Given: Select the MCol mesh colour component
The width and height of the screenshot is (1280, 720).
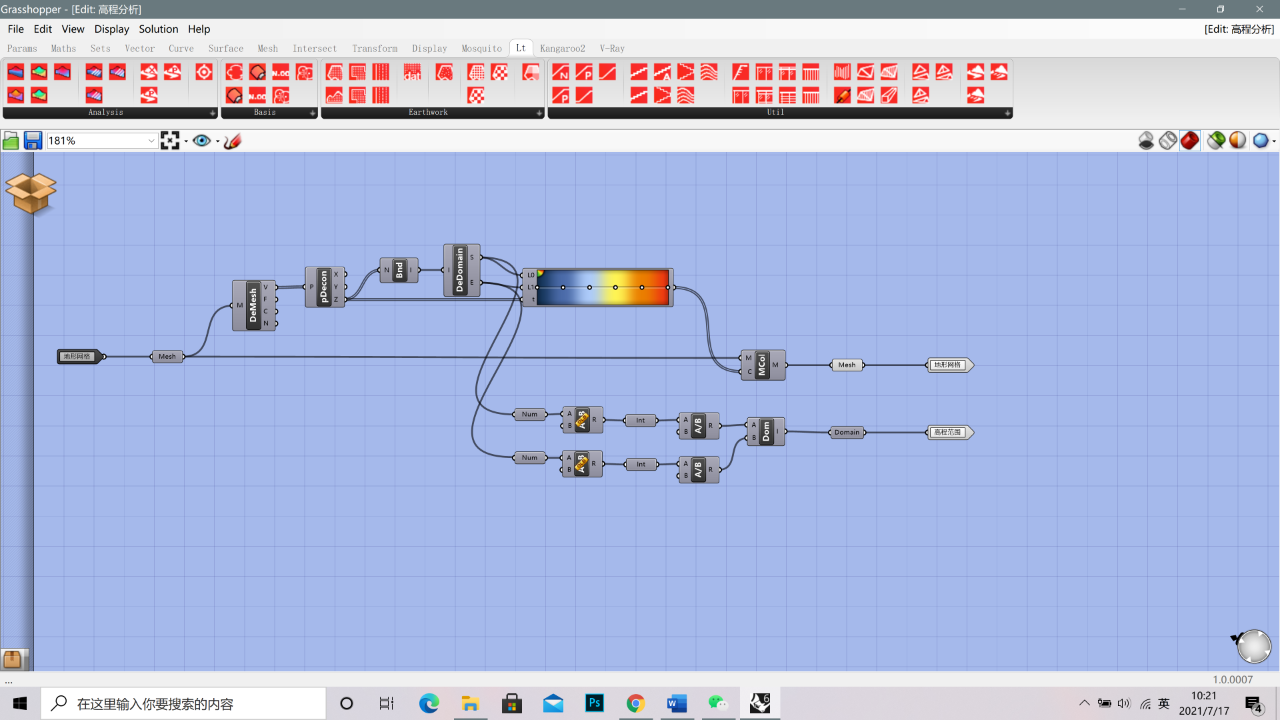Looking at the screenshot, I should click(x=762, y=365).
